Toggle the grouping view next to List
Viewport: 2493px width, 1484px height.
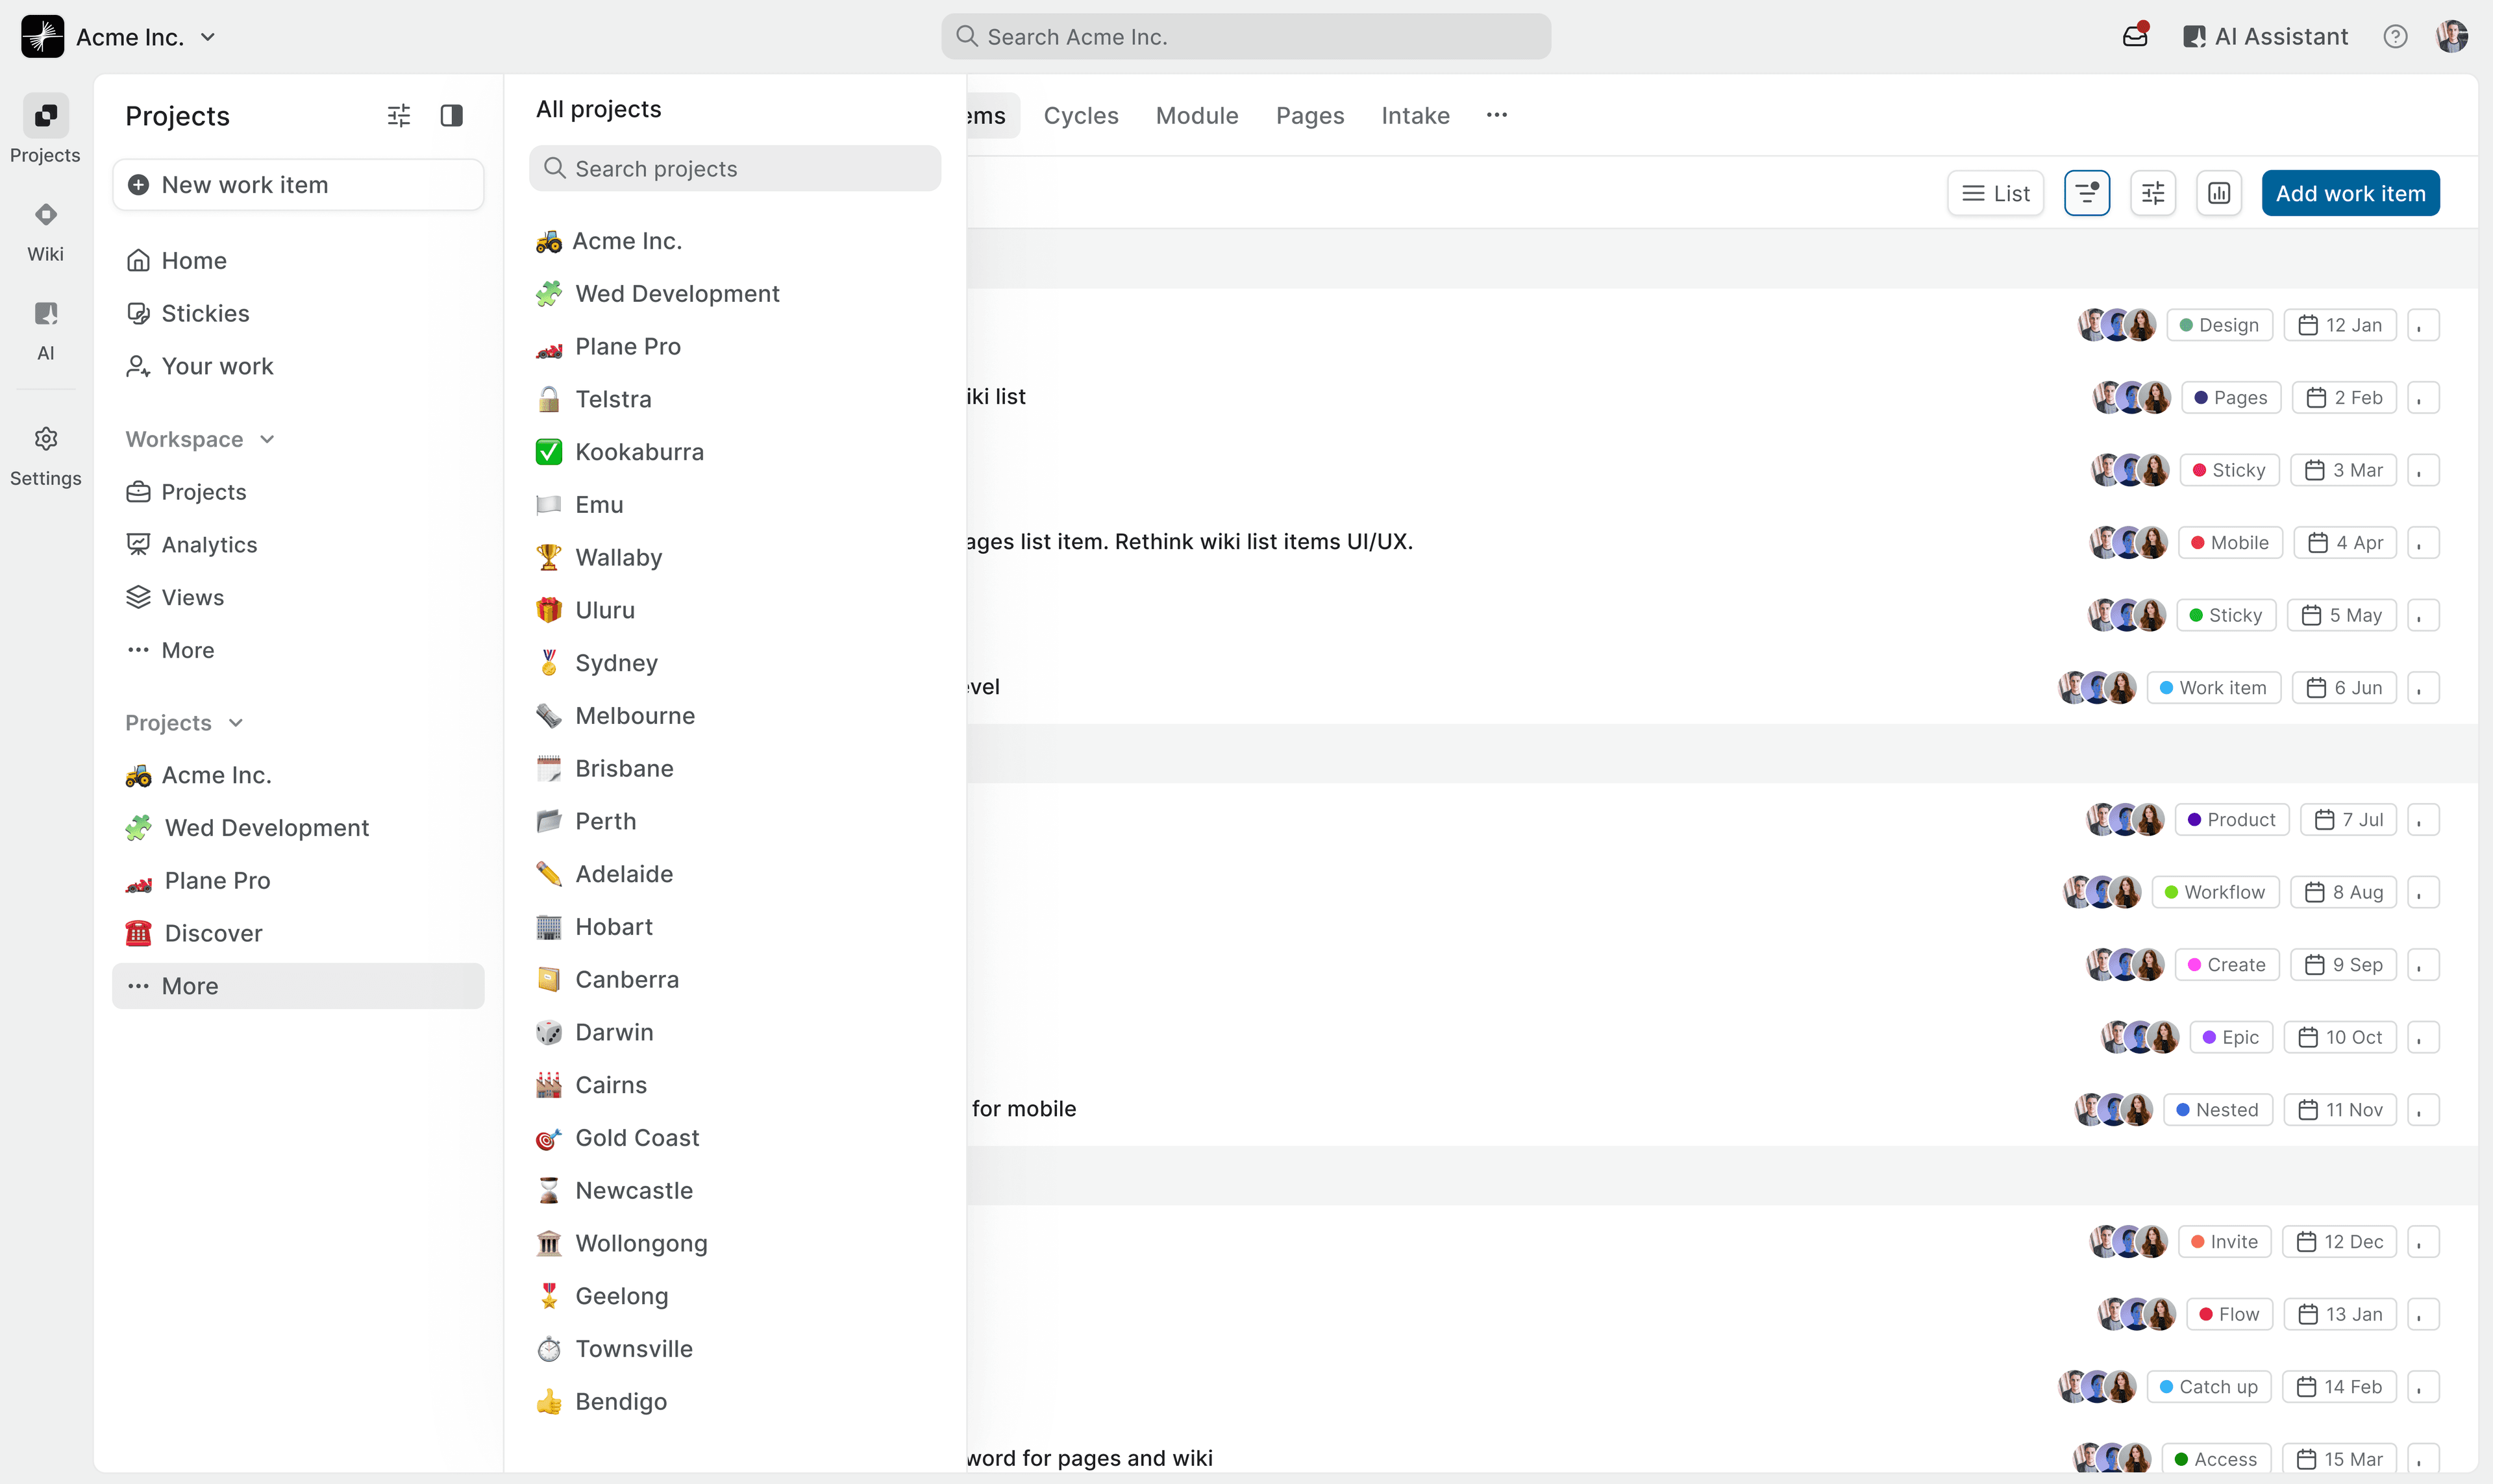2086,192
